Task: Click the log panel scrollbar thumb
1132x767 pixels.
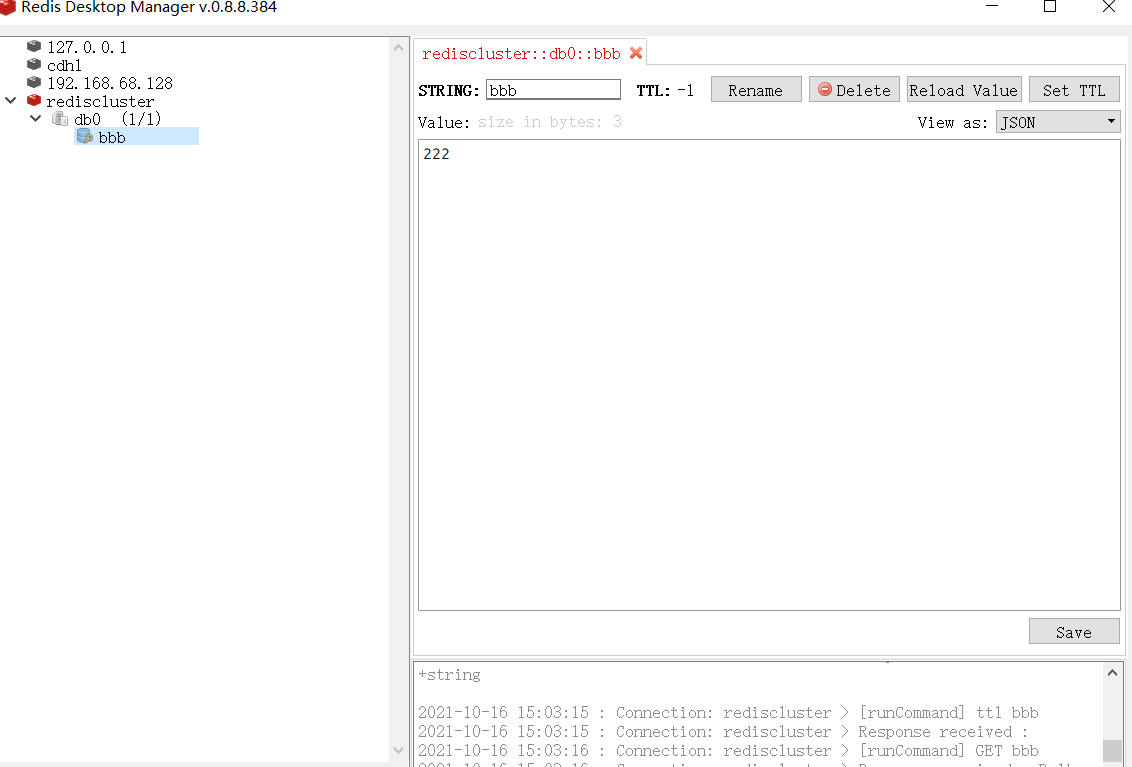Action: pos(1113,750)
